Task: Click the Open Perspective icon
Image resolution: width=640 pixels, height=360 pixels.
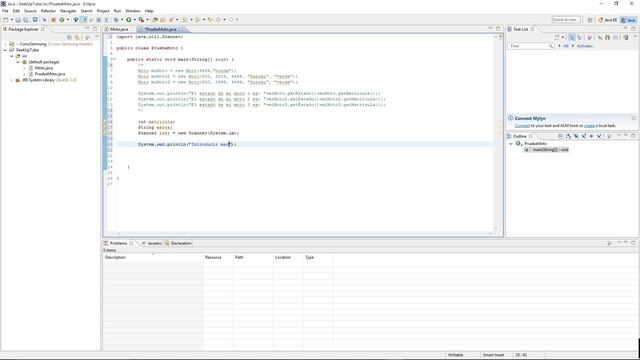Action: point(590,20)
